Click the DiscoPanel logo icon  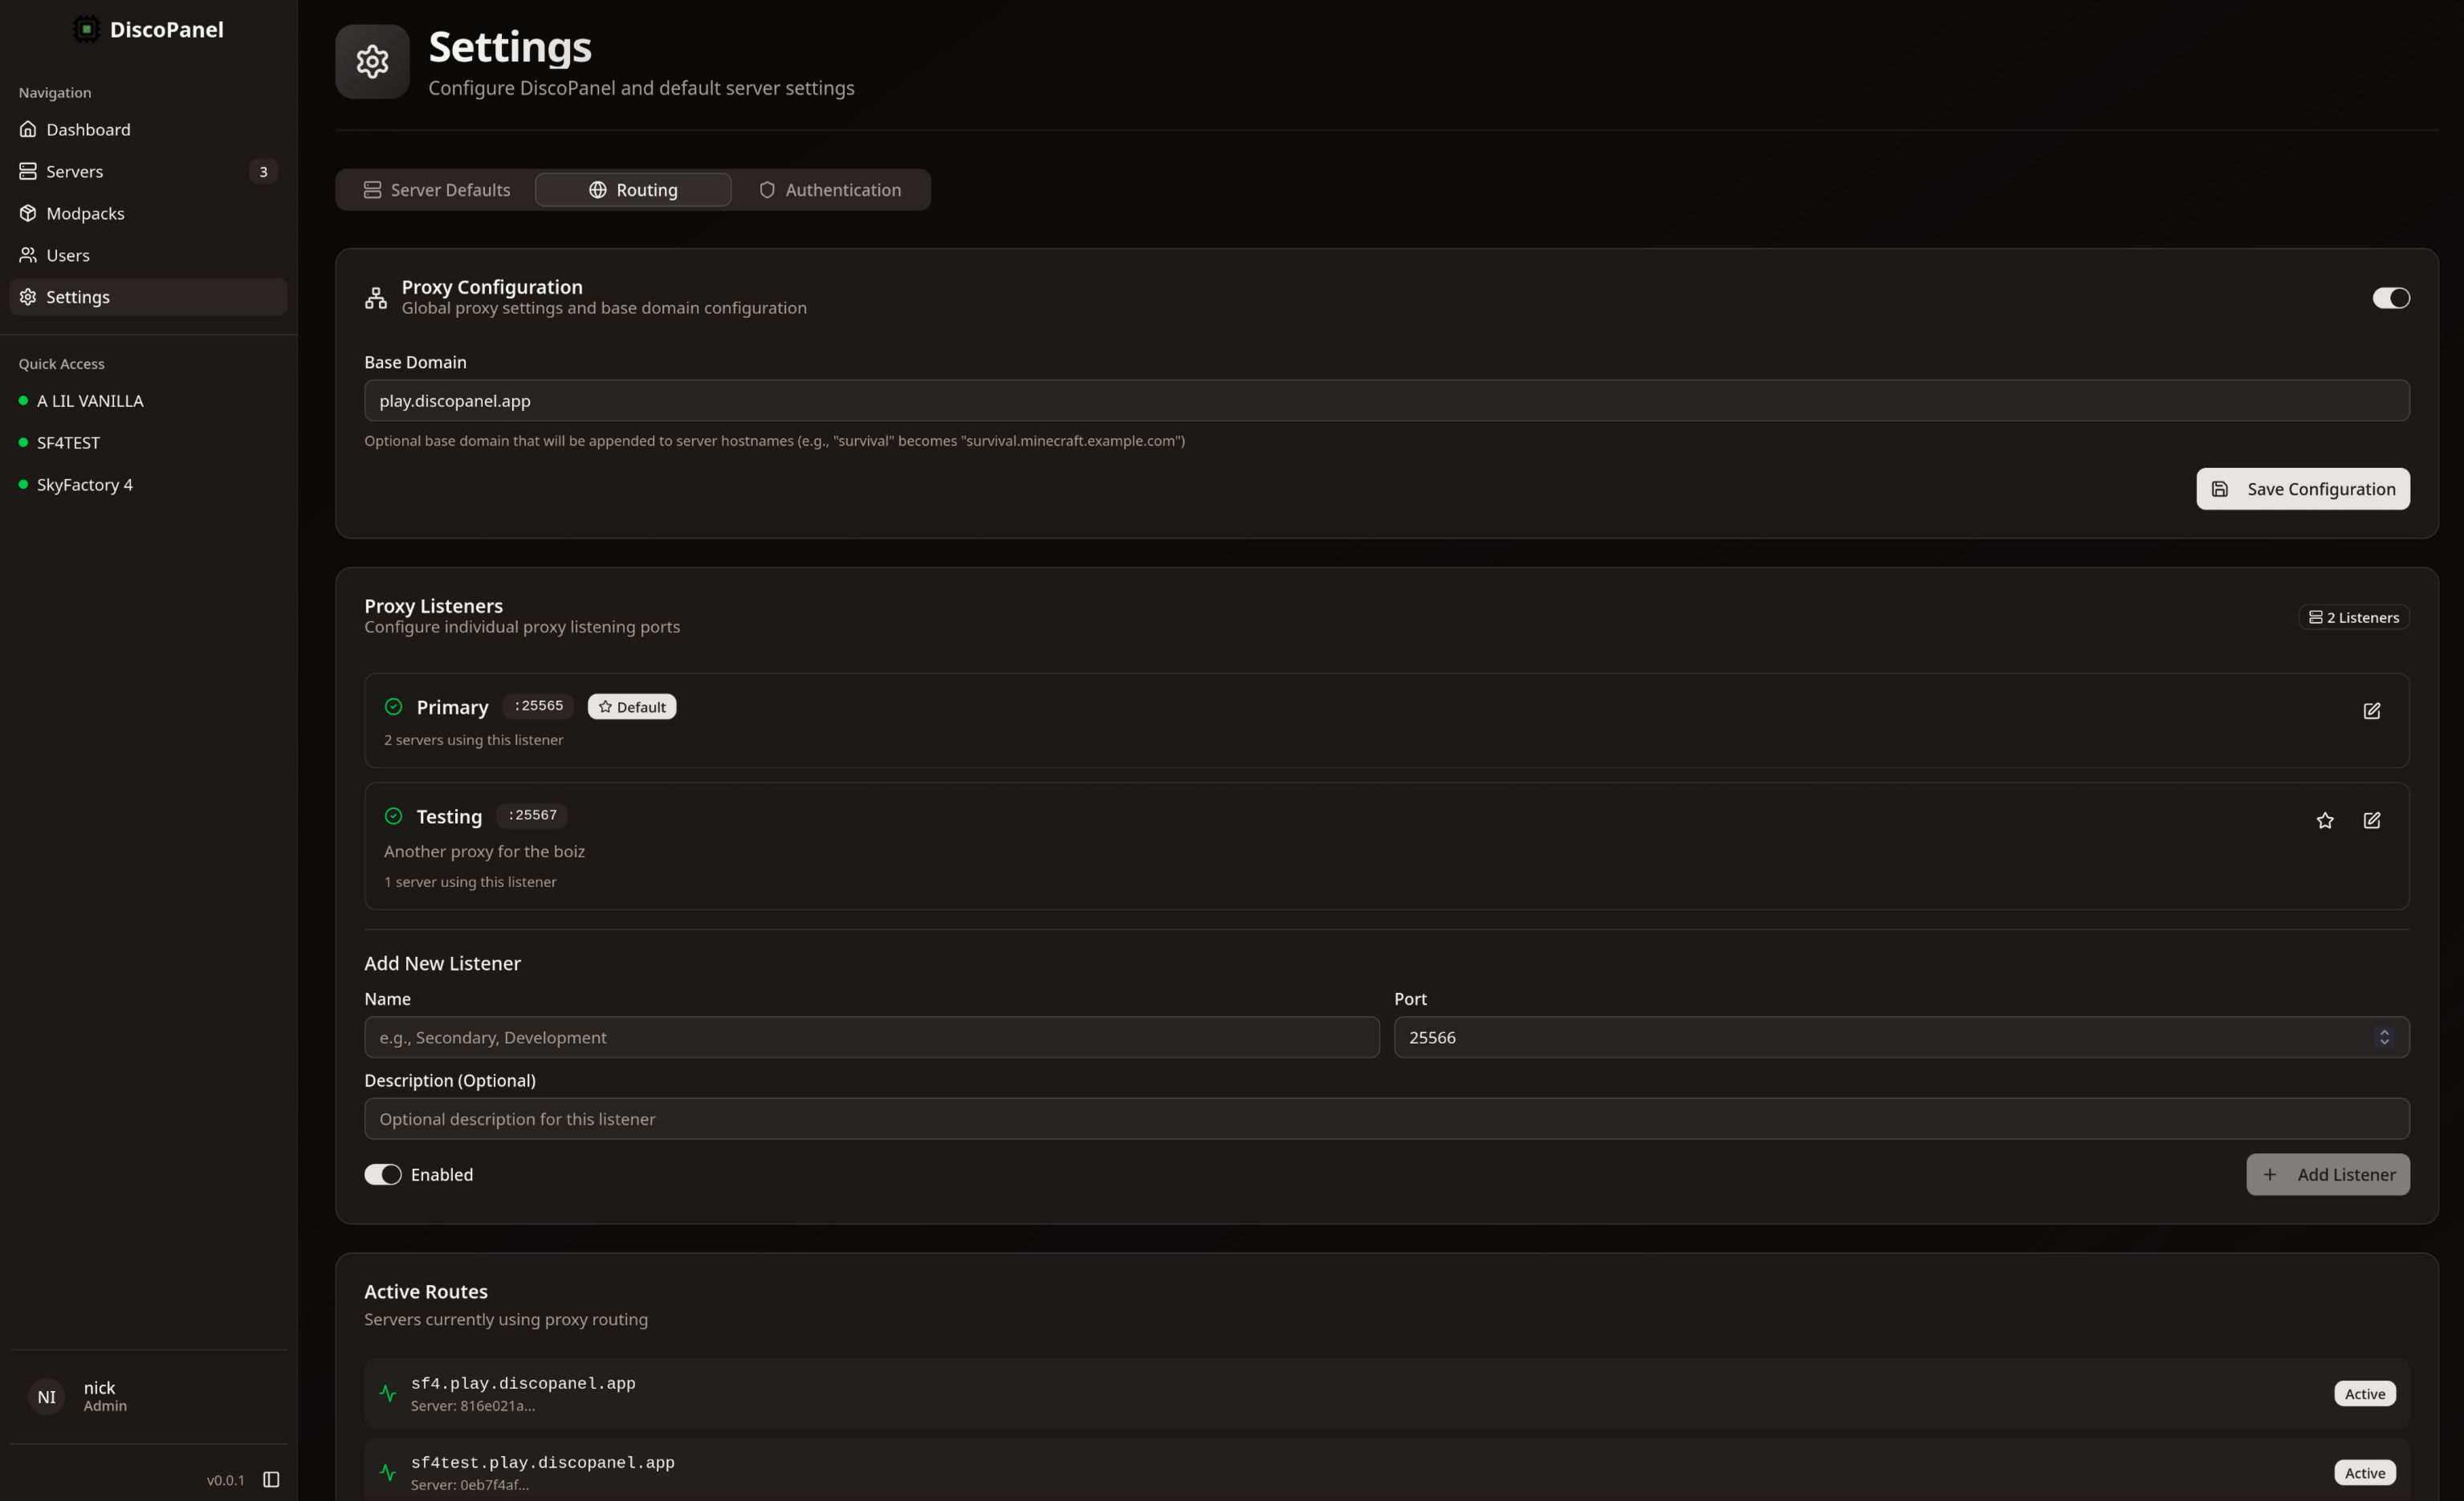coord(86,29)
